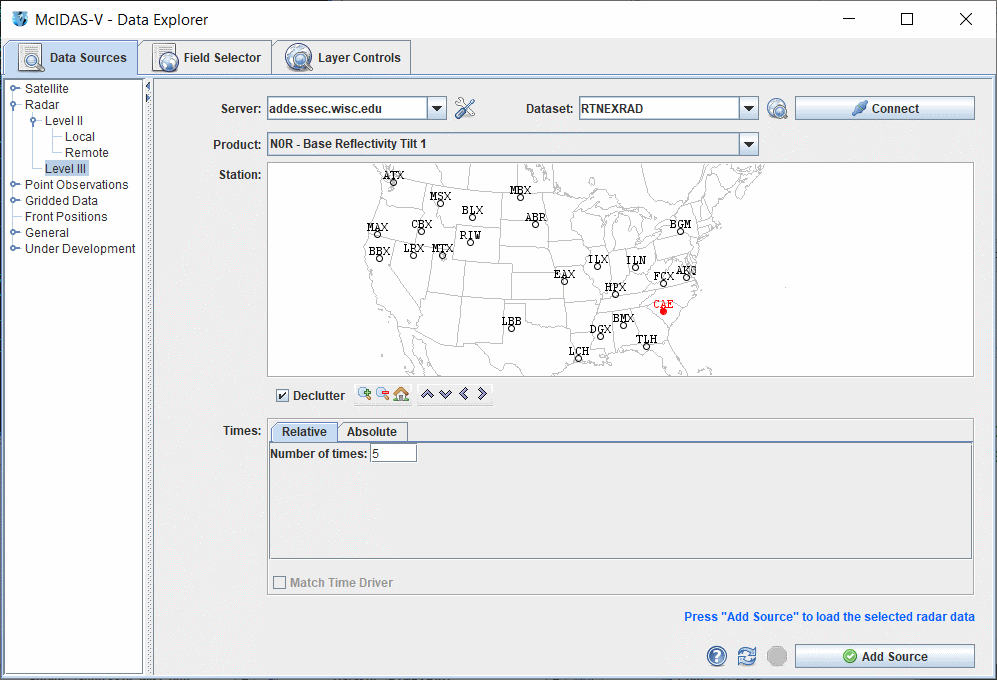Expand the Satellite tree node

click(x=15, y=89)
